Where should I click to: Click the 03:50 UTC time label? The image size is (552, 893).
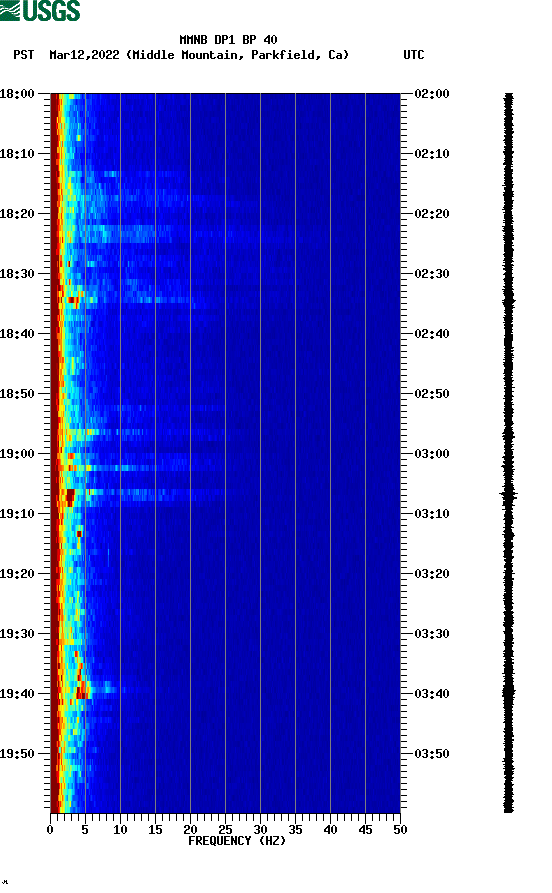432,754
